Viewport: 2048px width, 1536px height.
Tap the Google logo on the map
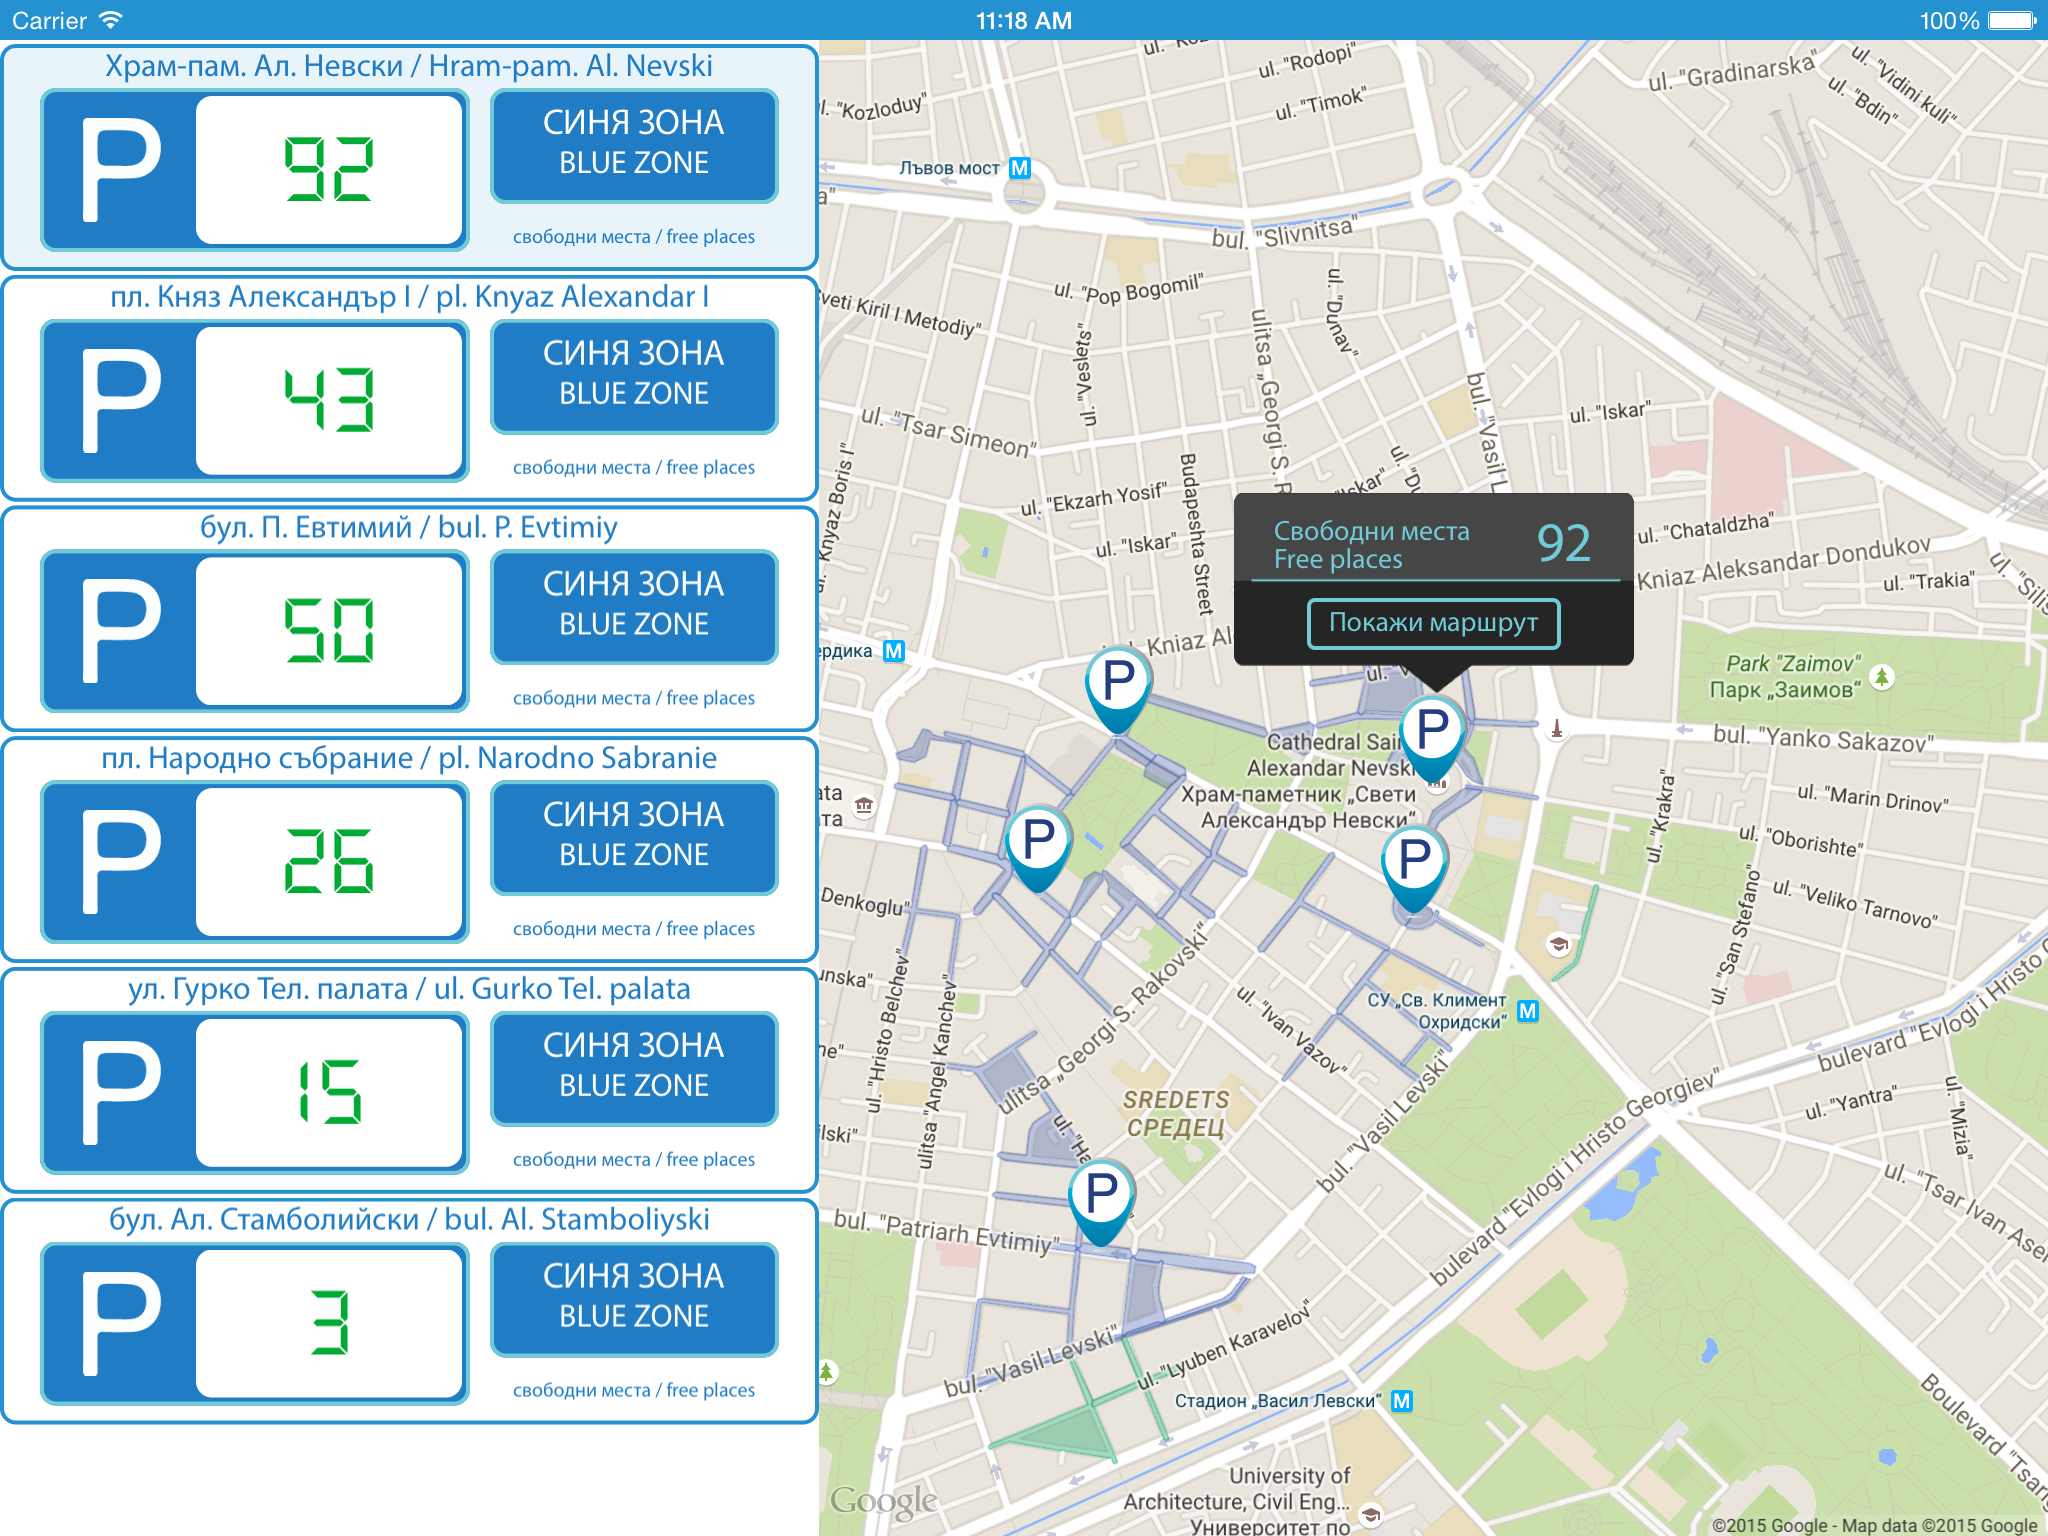coord(883,1500)
